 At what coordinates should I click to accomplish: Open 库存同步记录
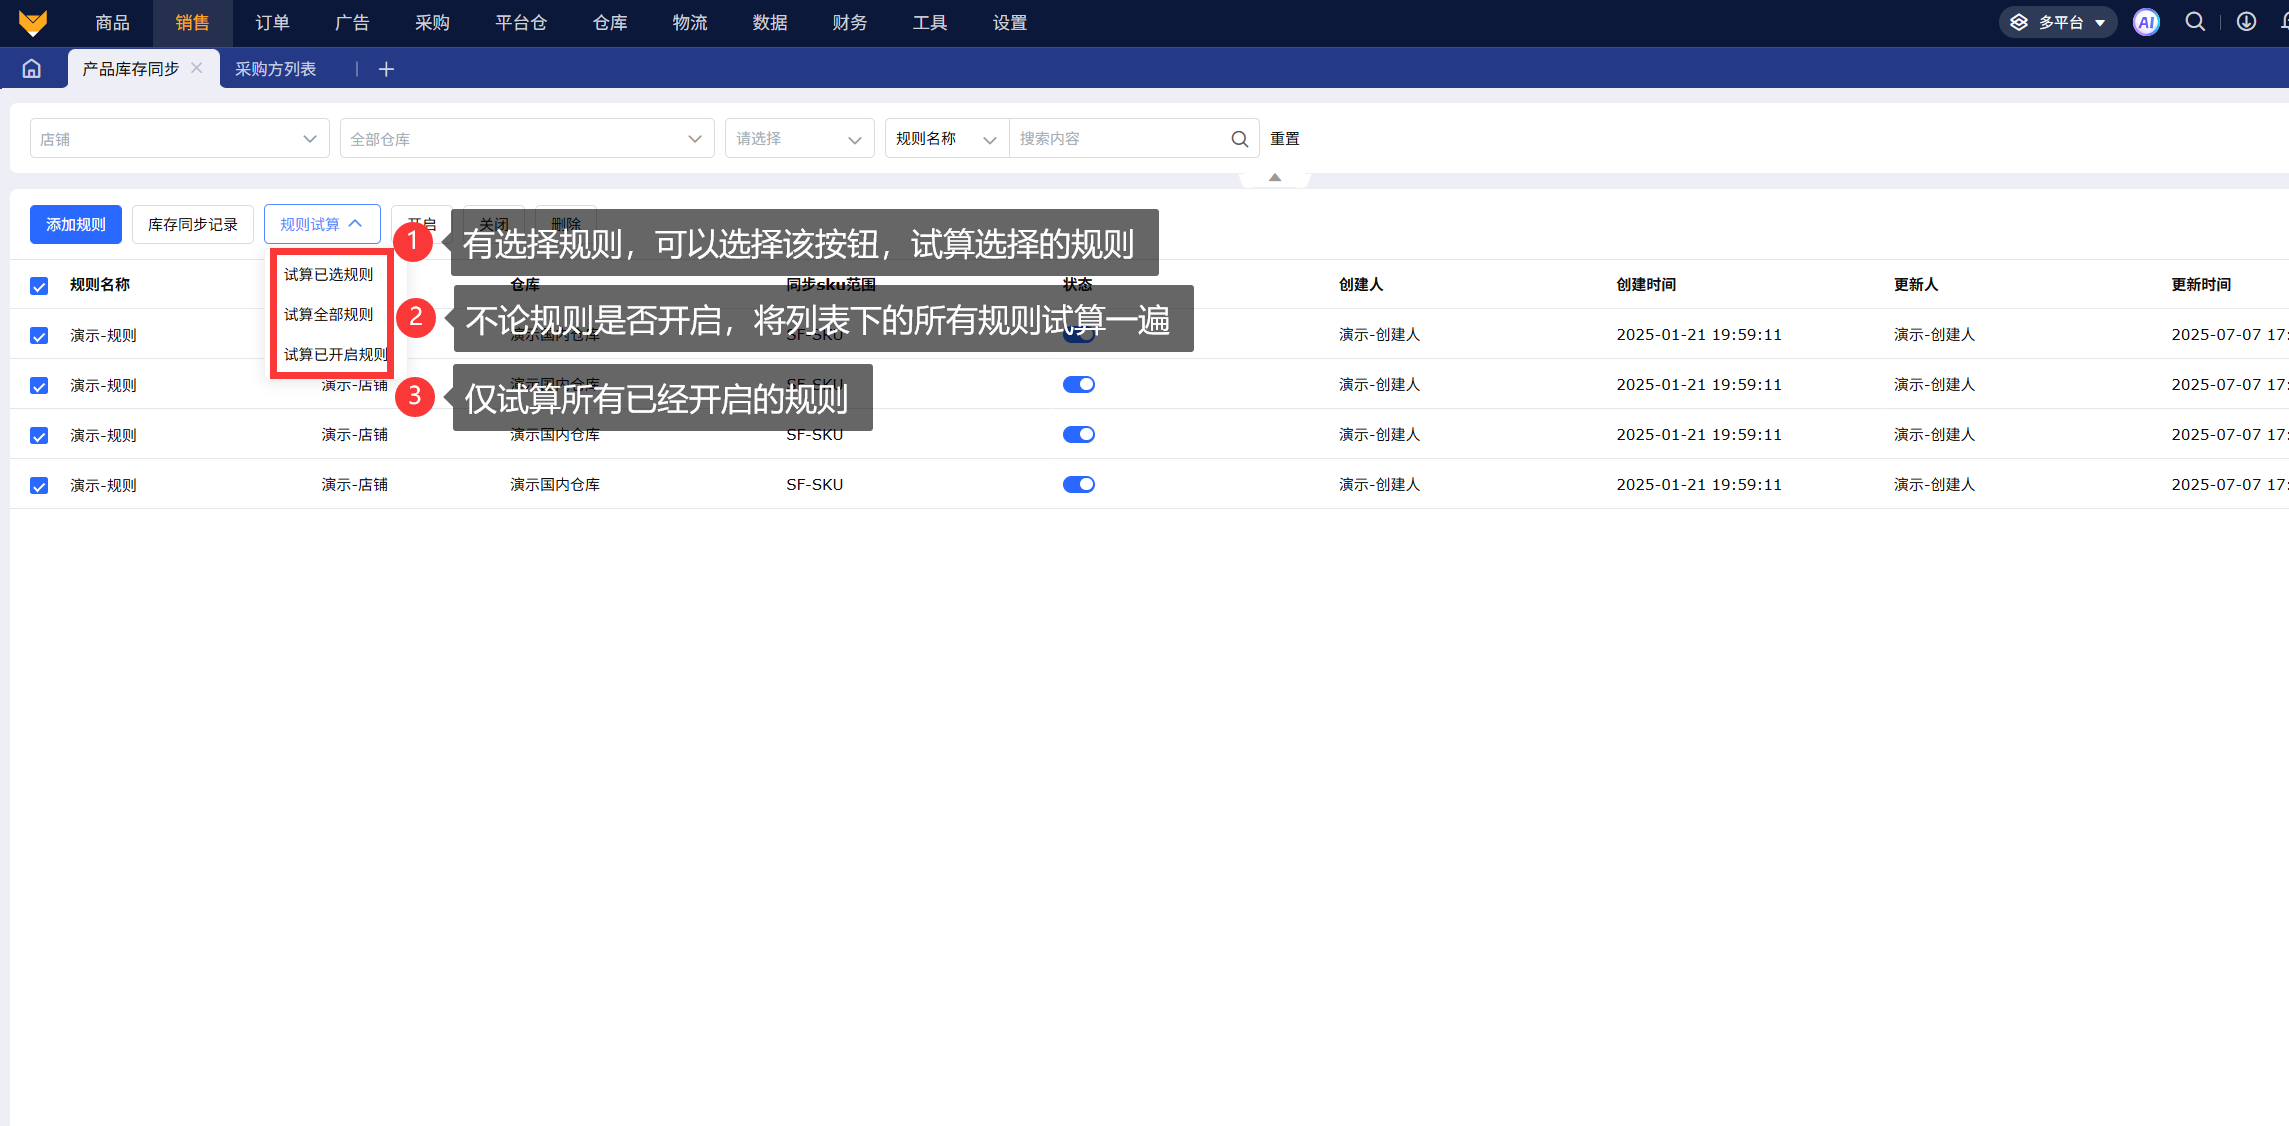click(192, 225)
